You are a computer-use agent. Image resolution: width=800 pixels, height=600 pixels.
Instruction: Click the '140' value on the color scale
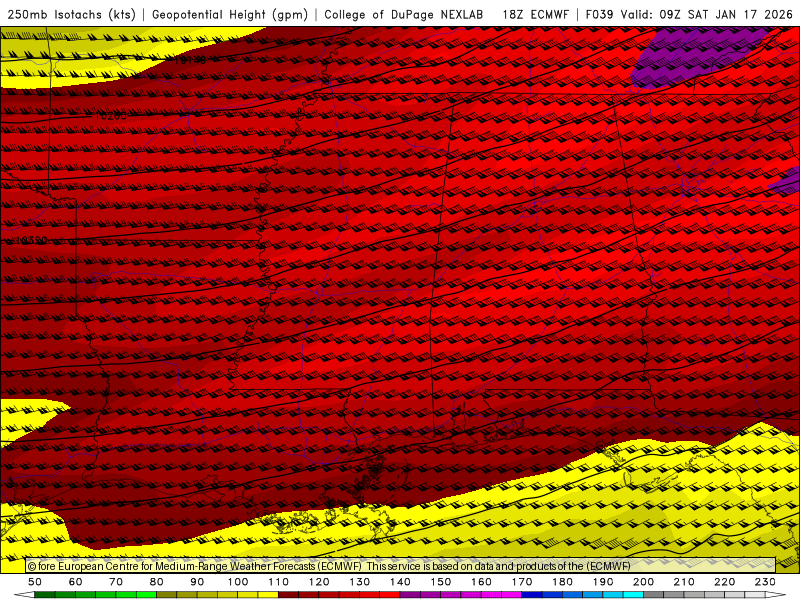coord(400,582)
